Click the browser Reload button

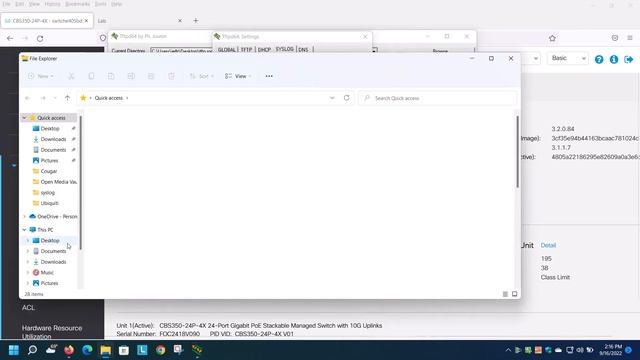[40, 38]
